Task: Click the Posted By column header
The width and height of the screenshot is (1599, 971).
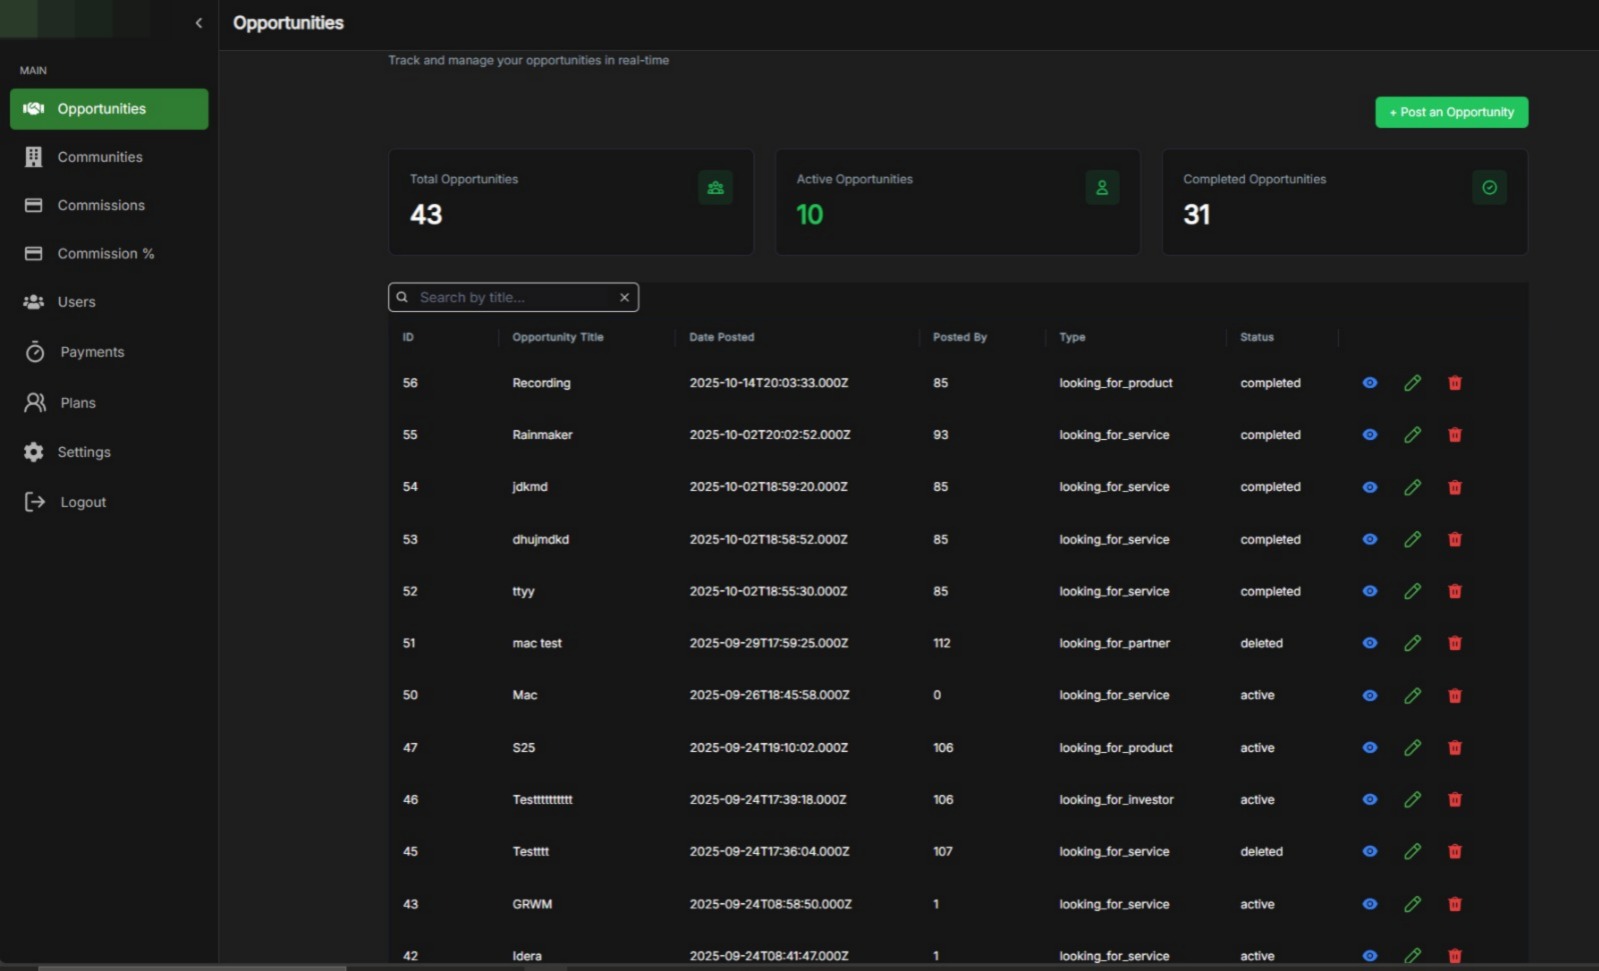Action: pos(960,337)
